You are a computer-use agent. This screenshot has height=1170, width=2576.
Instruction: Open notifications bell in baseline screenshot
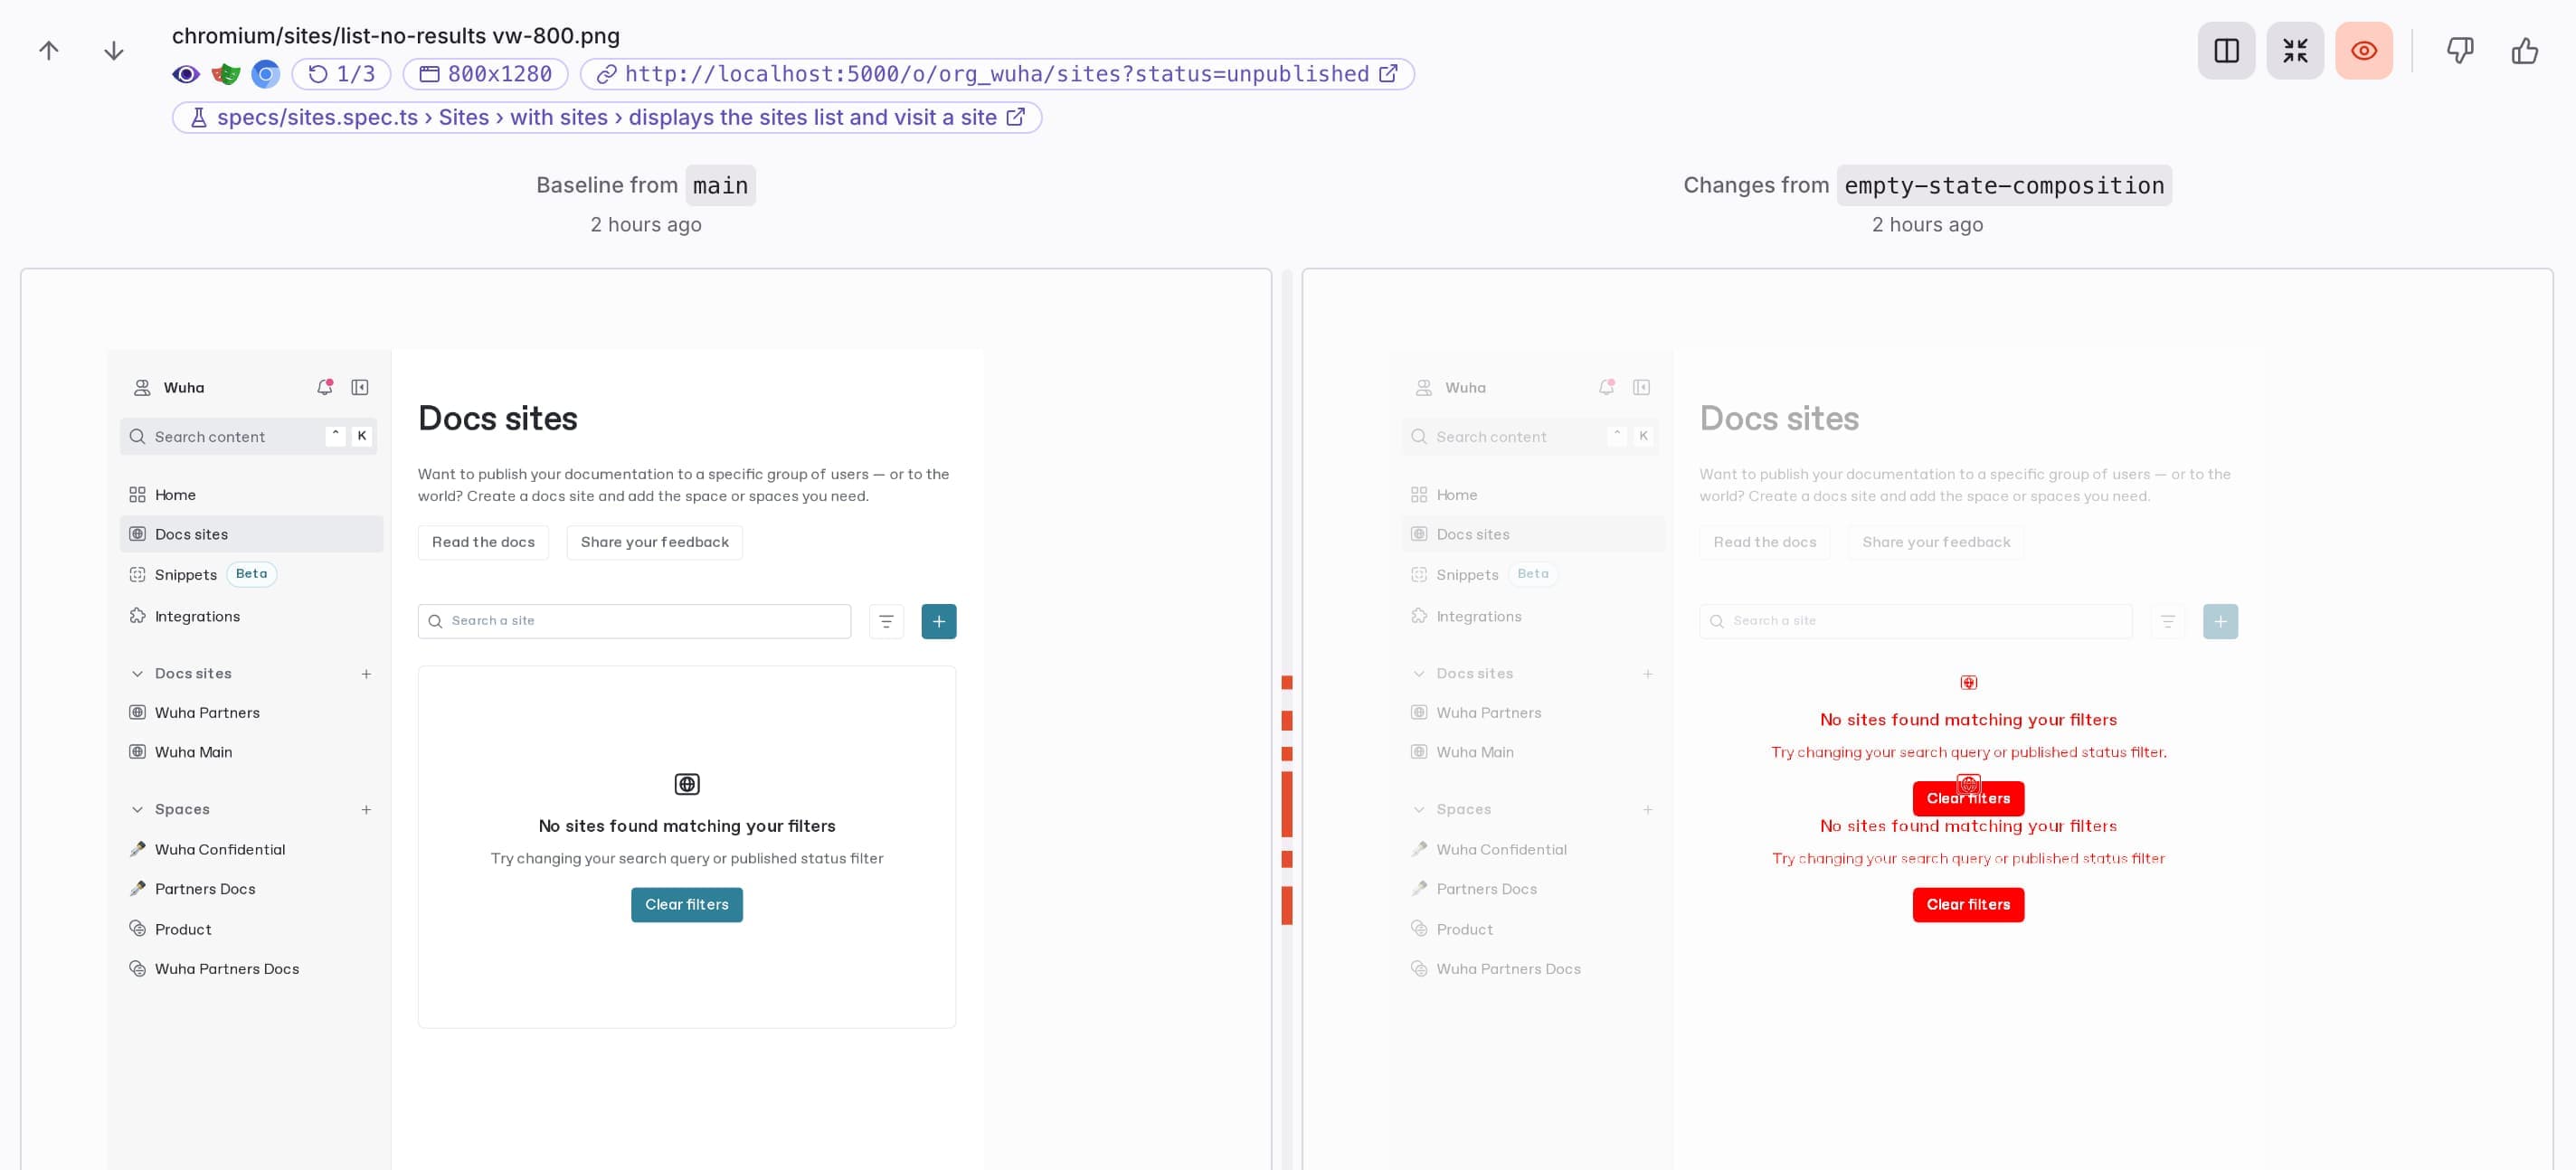(x=325, y=387)
